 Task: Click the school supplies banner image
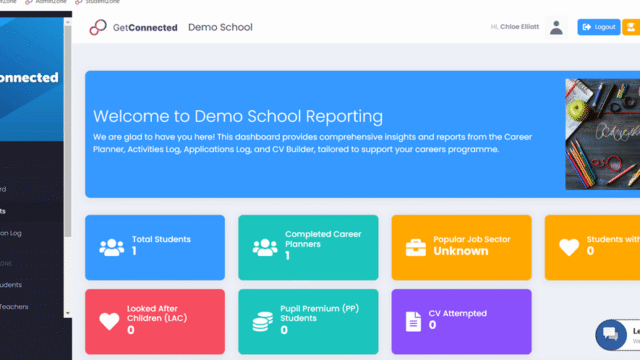[x=602, y=134]
